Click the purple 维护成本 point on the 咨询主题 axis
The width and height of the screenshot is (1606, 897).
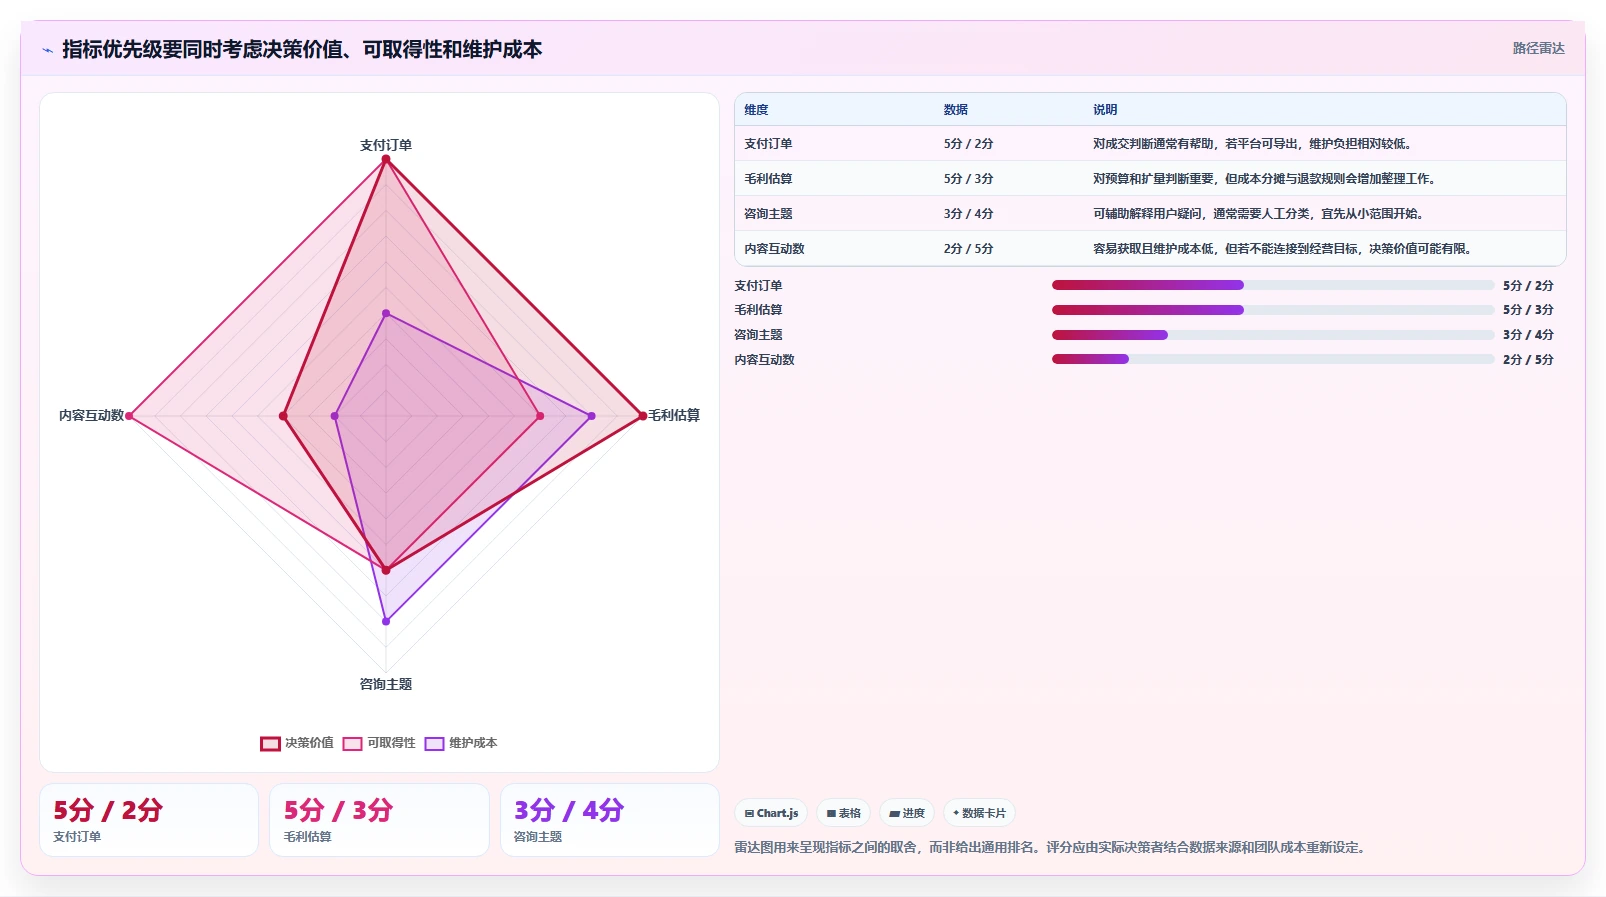click(x=386, y=621)
